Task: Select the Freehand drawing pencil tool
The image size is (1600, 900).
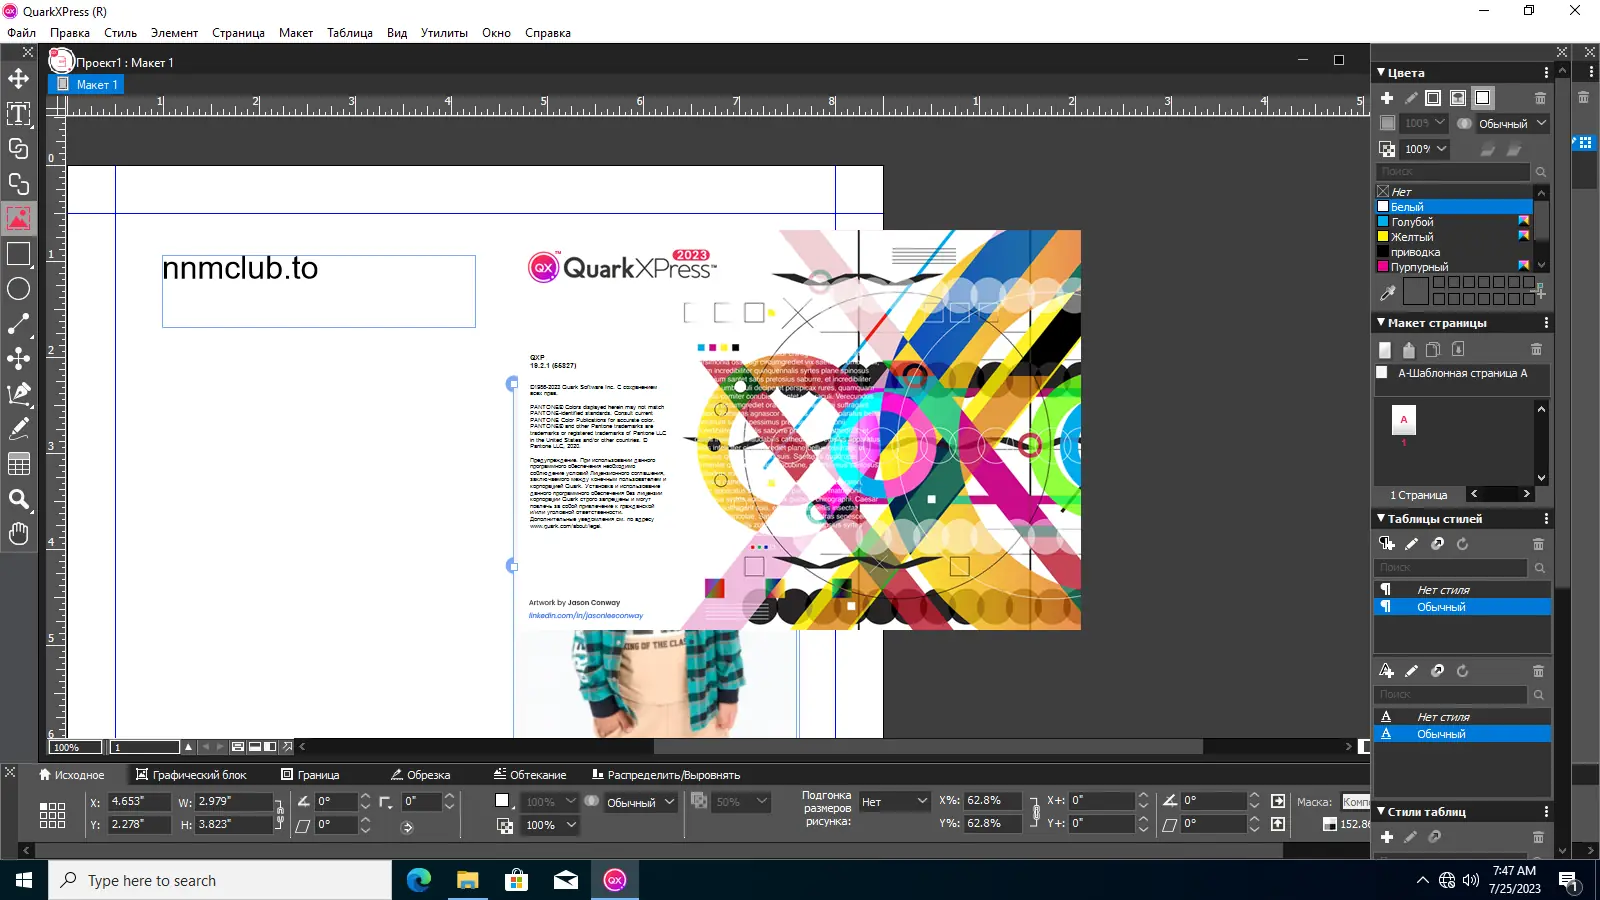Action: [x=18, y=429]
